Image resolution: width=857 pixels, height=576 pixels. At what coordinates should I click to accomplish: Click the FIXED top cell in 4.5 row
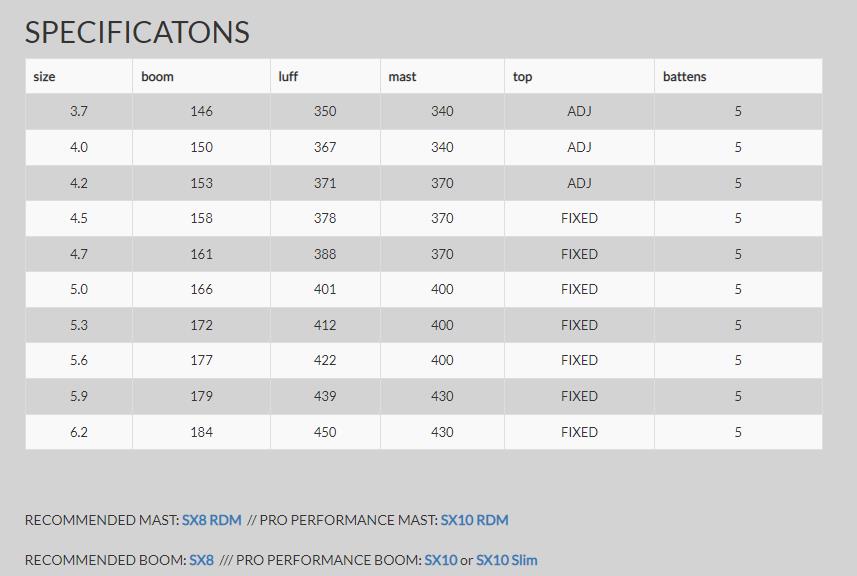[579, 219]
